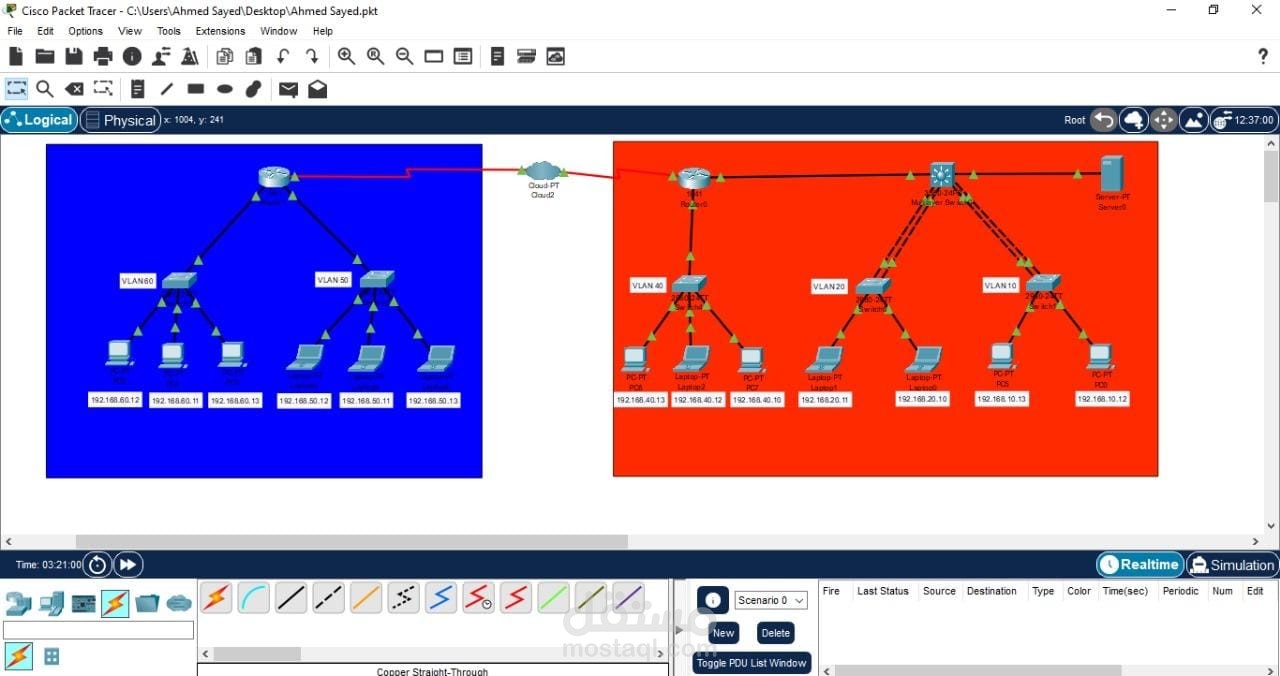Activate the Inspect magnifier tool

click(45, 89)
